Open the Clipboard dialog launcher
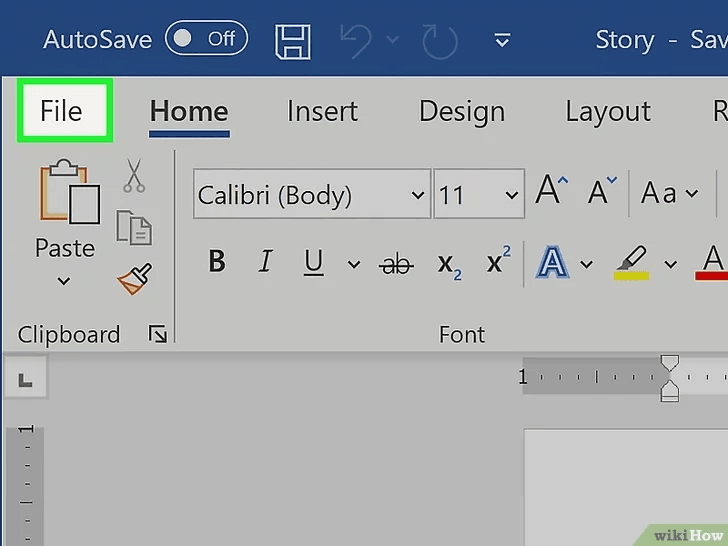Viewport: 728px width, 546px height. tap(158, 334)
